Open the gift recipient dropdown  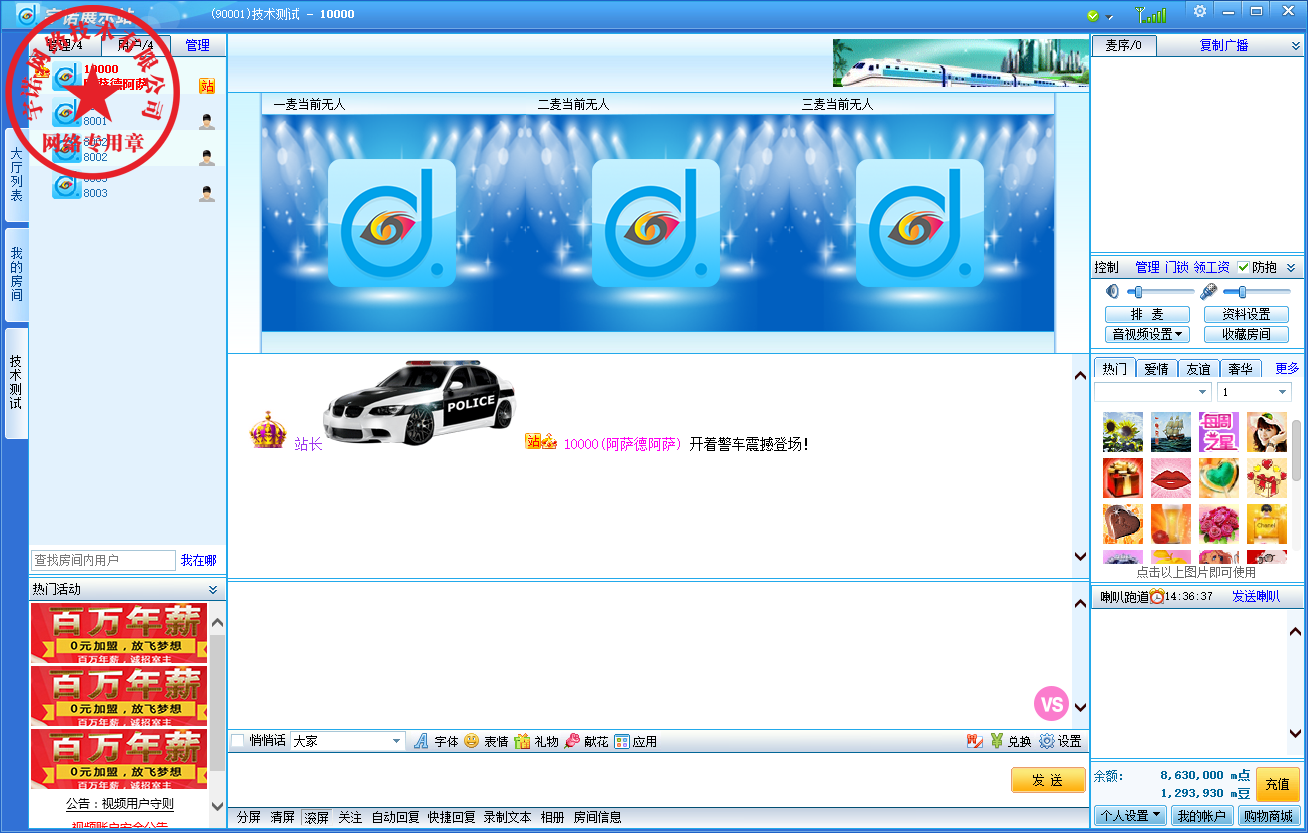tap(1153, 392)
